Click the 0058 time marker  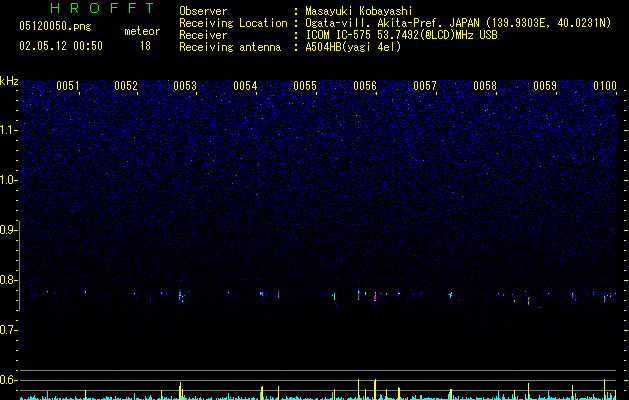[x=485, y=86]
